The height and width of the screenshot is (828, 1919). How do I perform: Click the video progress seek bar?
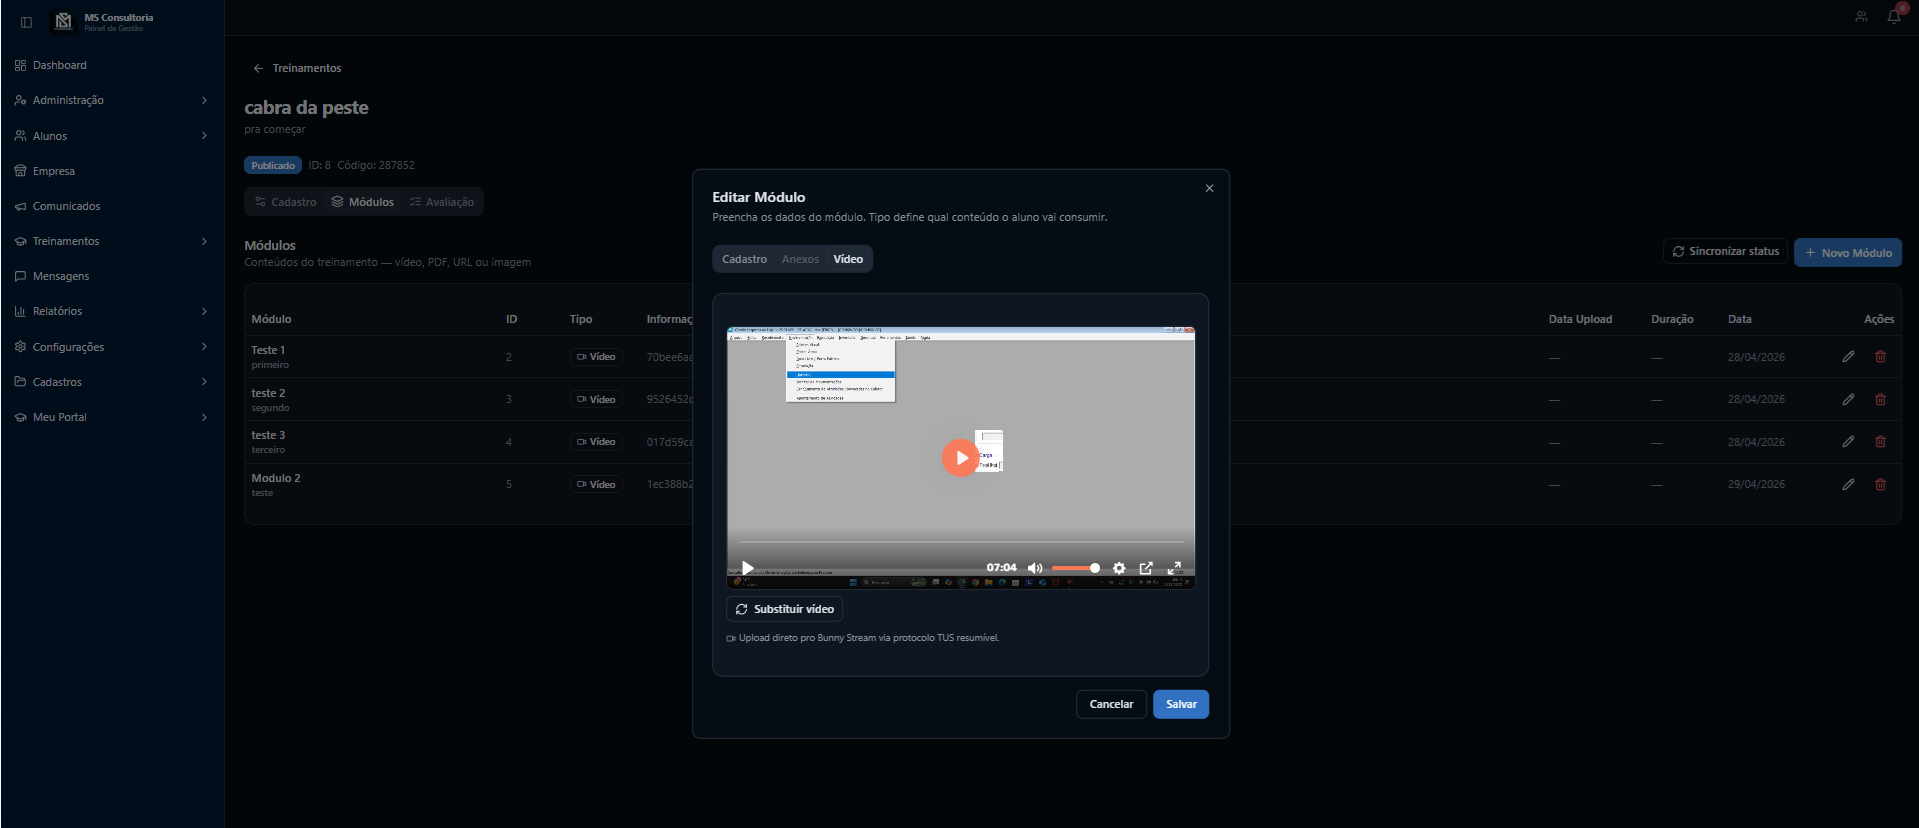pos(961,542)
